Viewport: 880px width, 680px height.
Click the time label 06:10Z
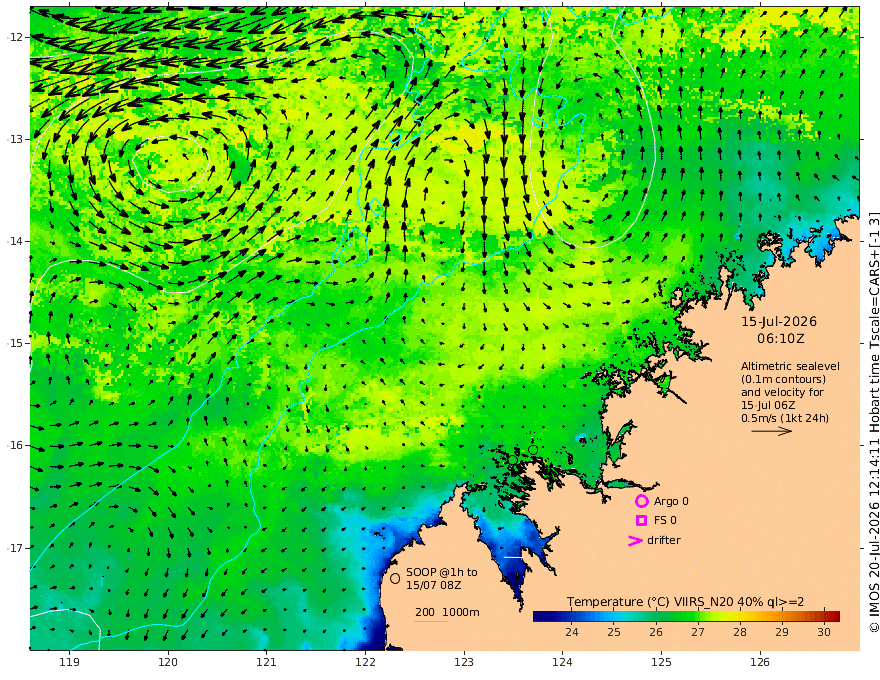pyautogui.click(x=781, y=339)
